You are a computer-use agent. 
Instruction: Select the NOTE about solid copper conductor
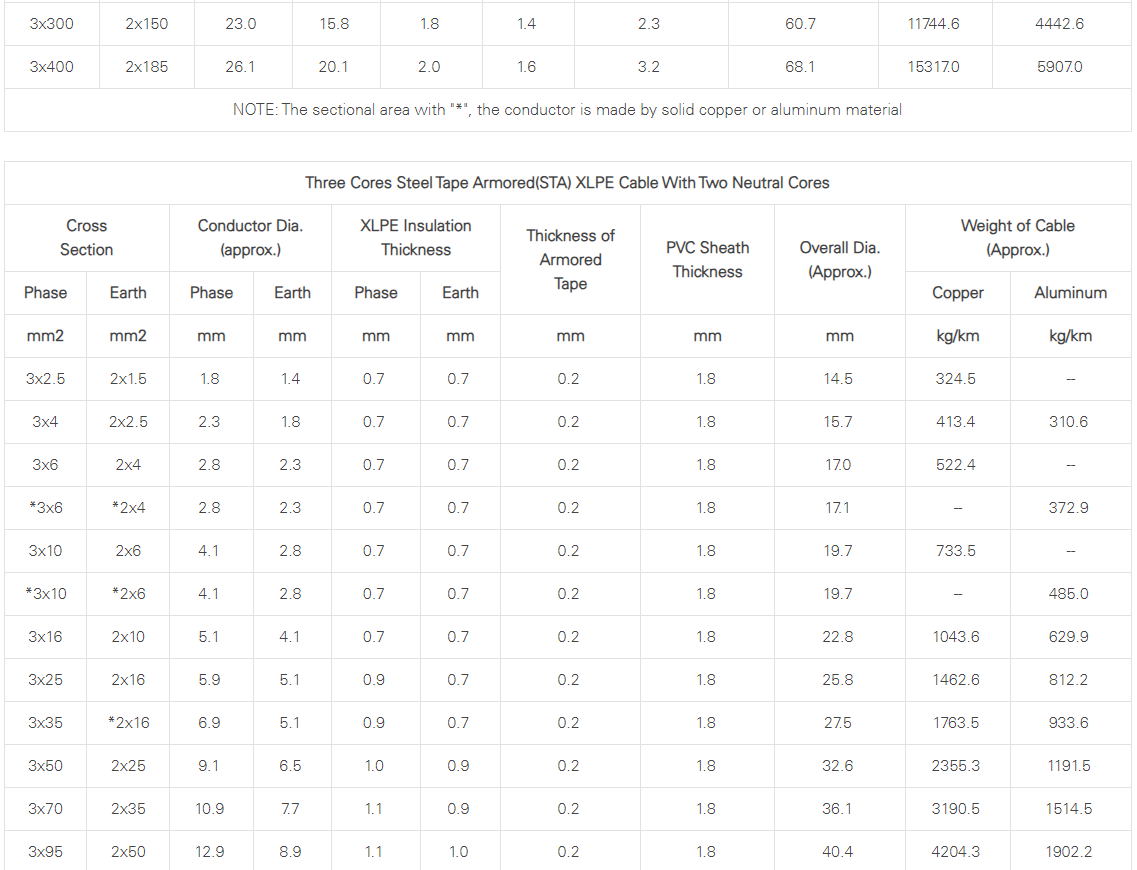pyautogui.click(x=567, y=110)
